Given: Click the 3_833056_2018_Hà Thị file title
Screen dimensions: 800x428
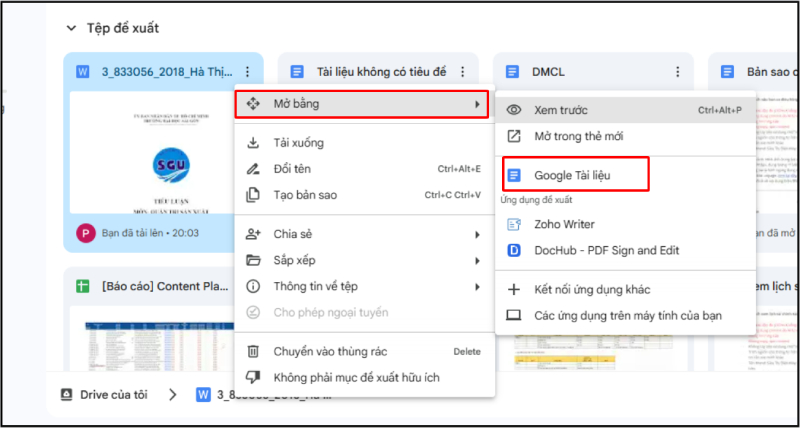Looking at the screenshot, I should 167,72.
